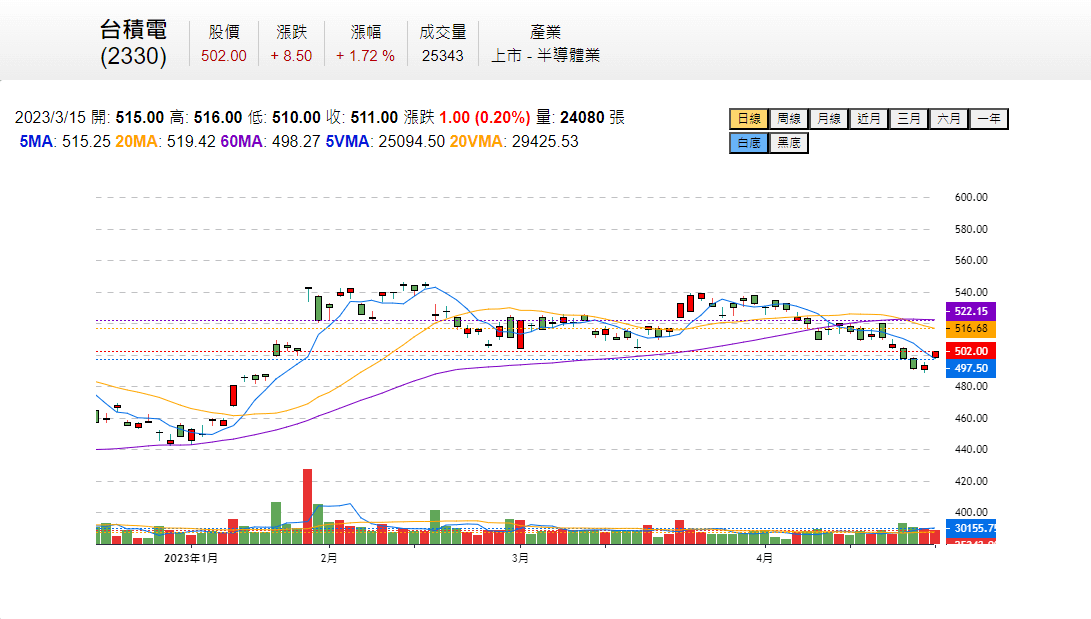Click the 高: 516.00 high price
The height and width of the screenshot is (619, 1091).
click(206, 118)
